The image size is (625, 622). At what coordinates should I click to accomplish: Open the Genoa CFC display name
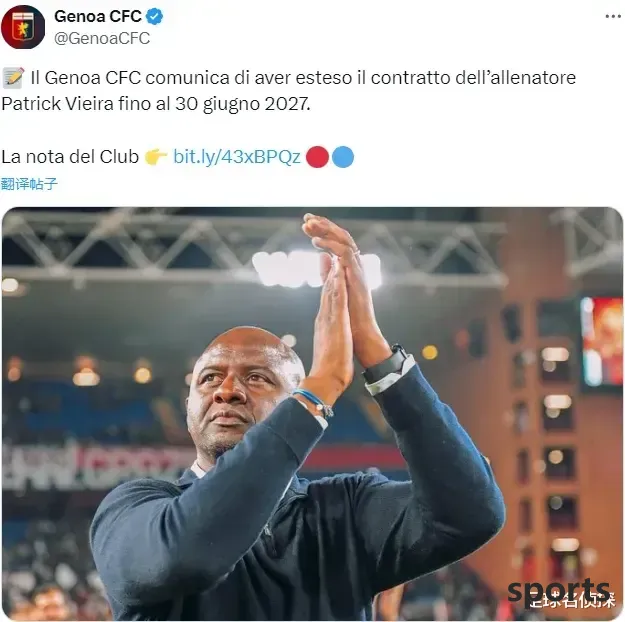[x=98, y=16]
